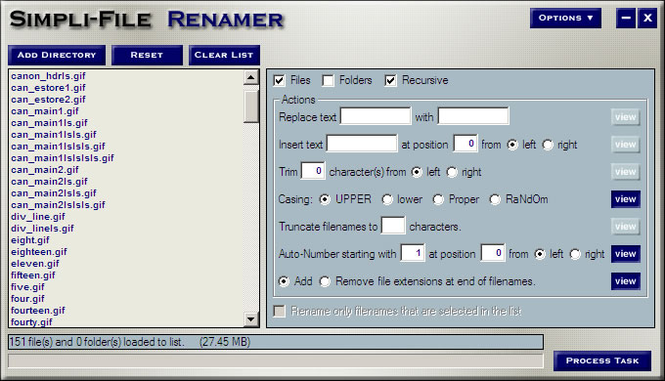The image size is (665, 381).
Task: Select can_estore1.gif in the list
Action: 48,88
